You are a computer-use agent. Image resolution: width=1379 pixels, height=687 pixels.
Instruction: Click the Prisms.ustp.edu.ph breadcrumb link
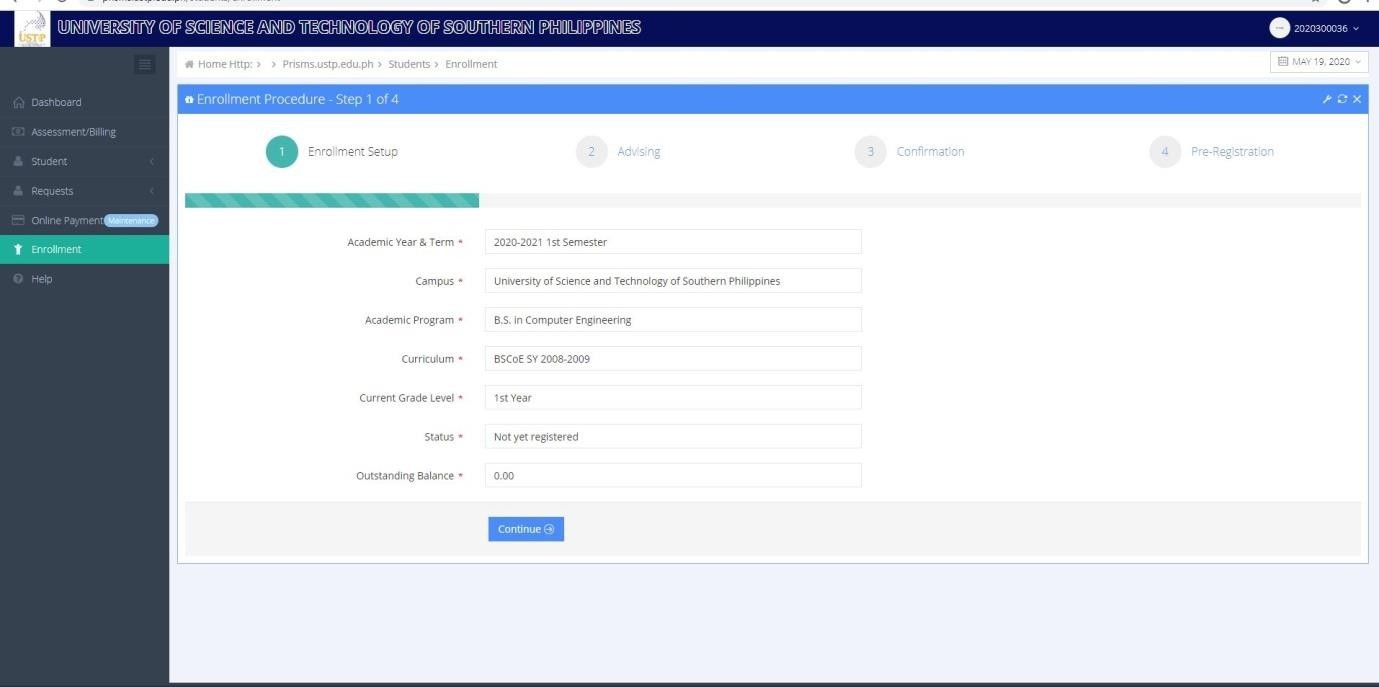point(328,64)
